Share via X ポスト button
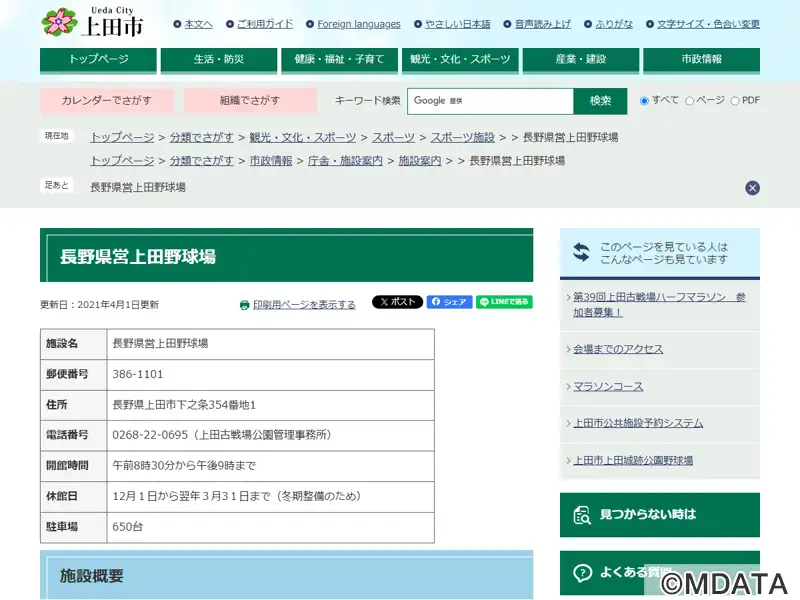Viewport: 800px width, 600px height. click(397, 302)
